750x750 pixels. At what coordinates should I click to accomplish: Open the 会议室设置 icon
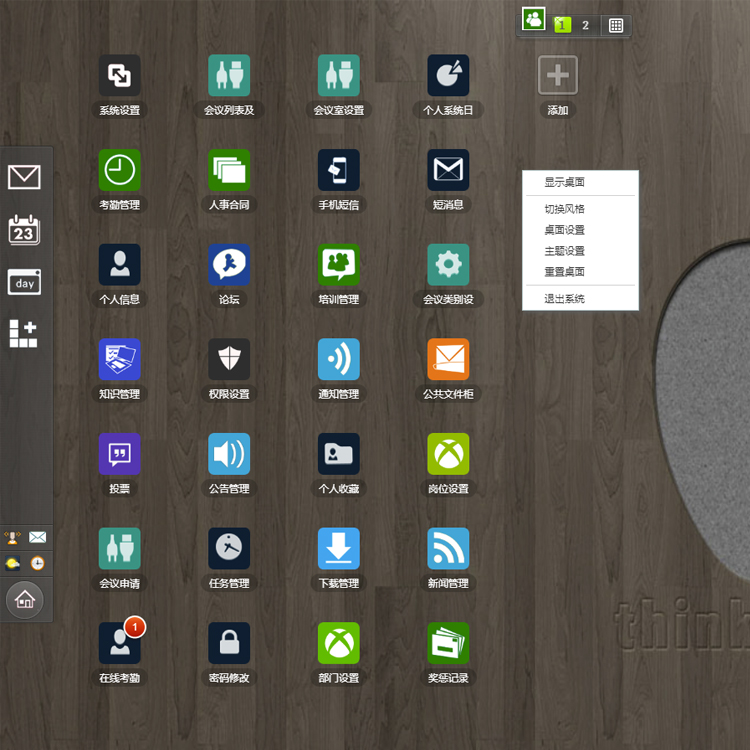pyautogui.click(x=339, y=75)
